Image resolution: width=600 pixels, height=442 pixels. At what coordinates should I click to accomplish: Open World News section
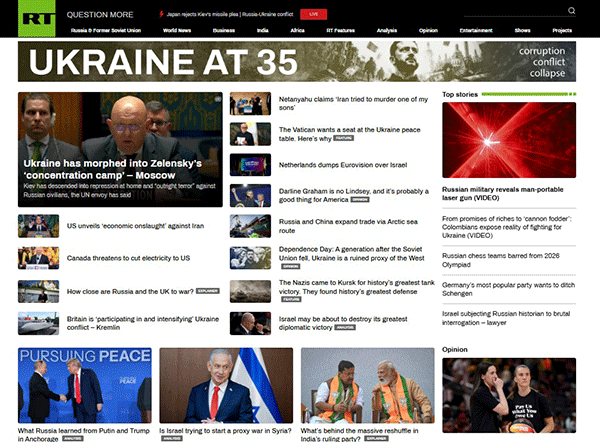pos(177,30)
